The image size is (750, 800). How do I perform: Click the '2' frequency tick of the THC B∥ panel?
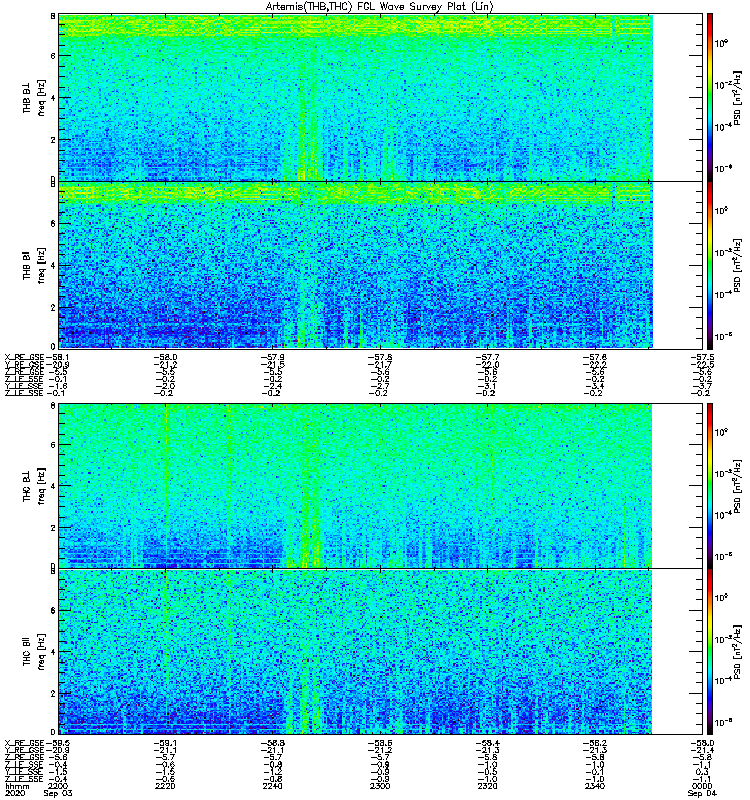click(x=53, y=694)
